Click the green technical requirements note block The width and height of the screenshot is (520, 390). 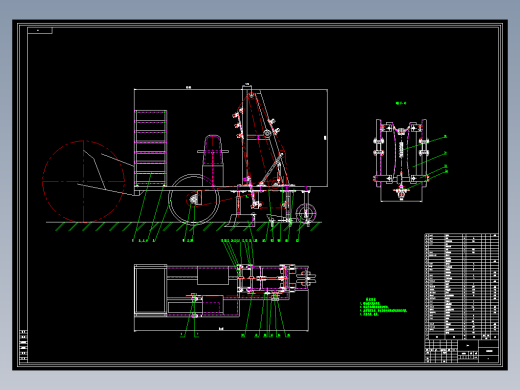click(383, 307)
